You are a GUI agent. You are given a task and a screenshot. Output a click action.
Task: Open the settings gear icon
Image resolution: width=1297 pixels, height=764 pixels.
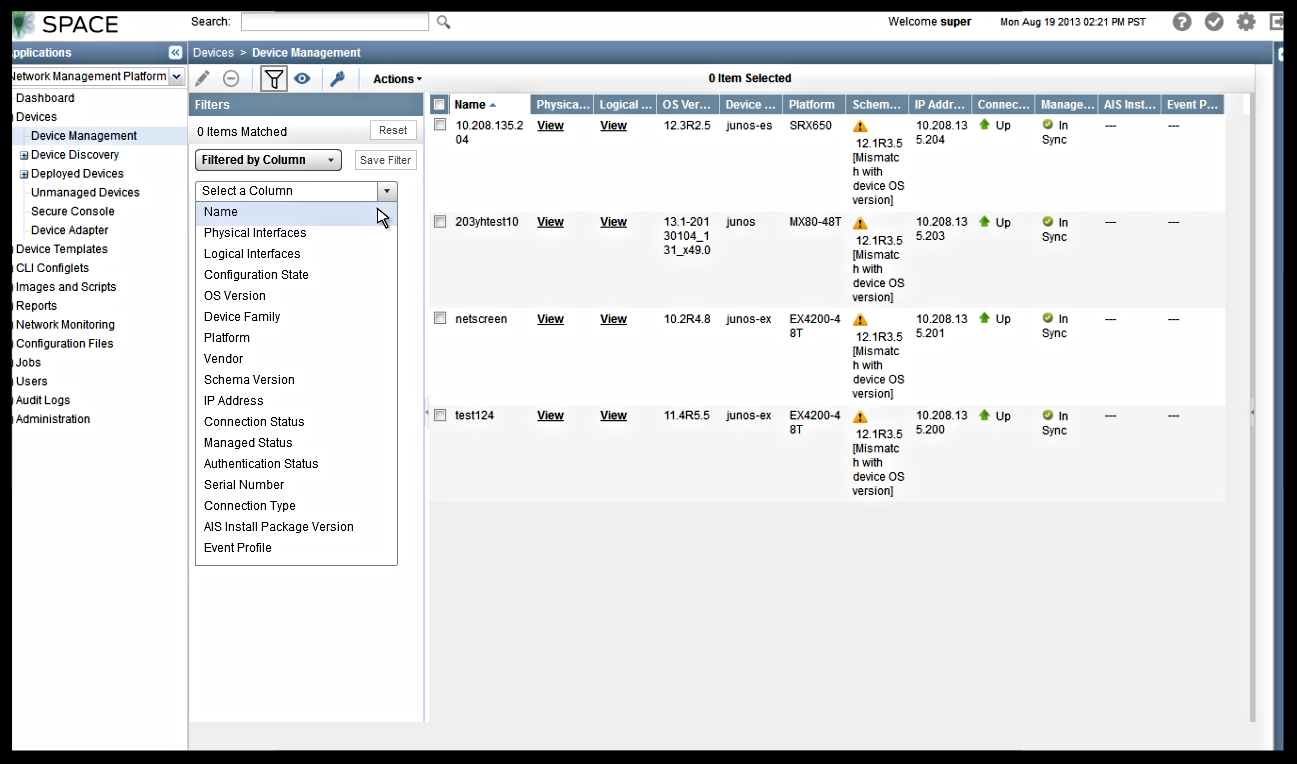pos(1246,22)
